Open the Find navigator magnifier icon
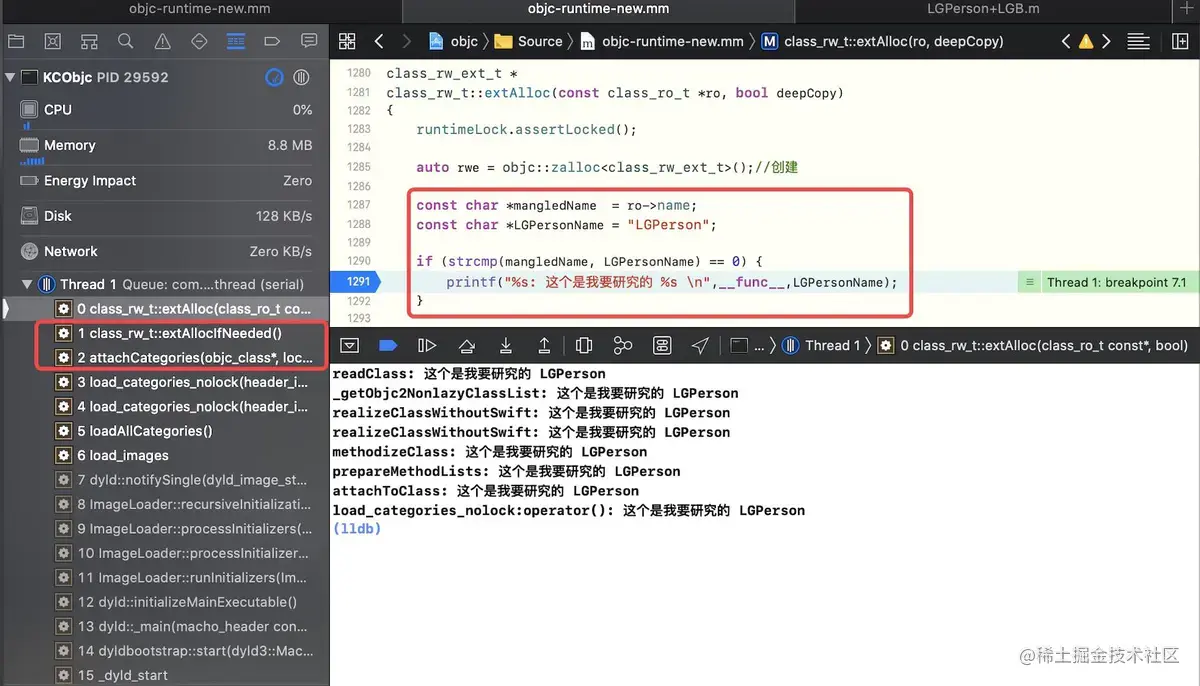This screenshot has height=686, width=1200. tap(125, 41)
